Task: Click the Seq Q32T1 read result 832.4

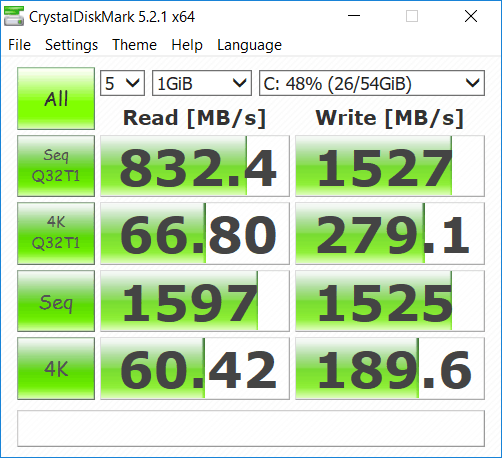Action: pos(195,166)
